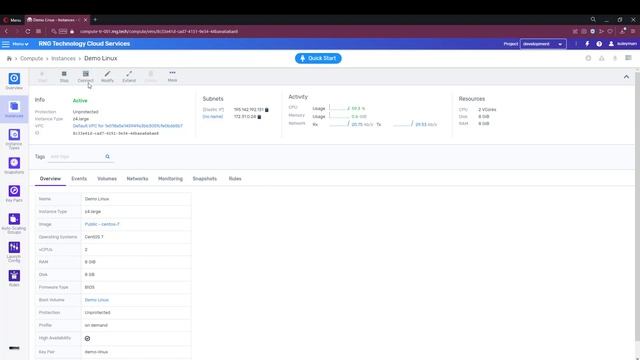Go back in the browser
The width and height of the screenshot is (640, 360).
(6, 31)
